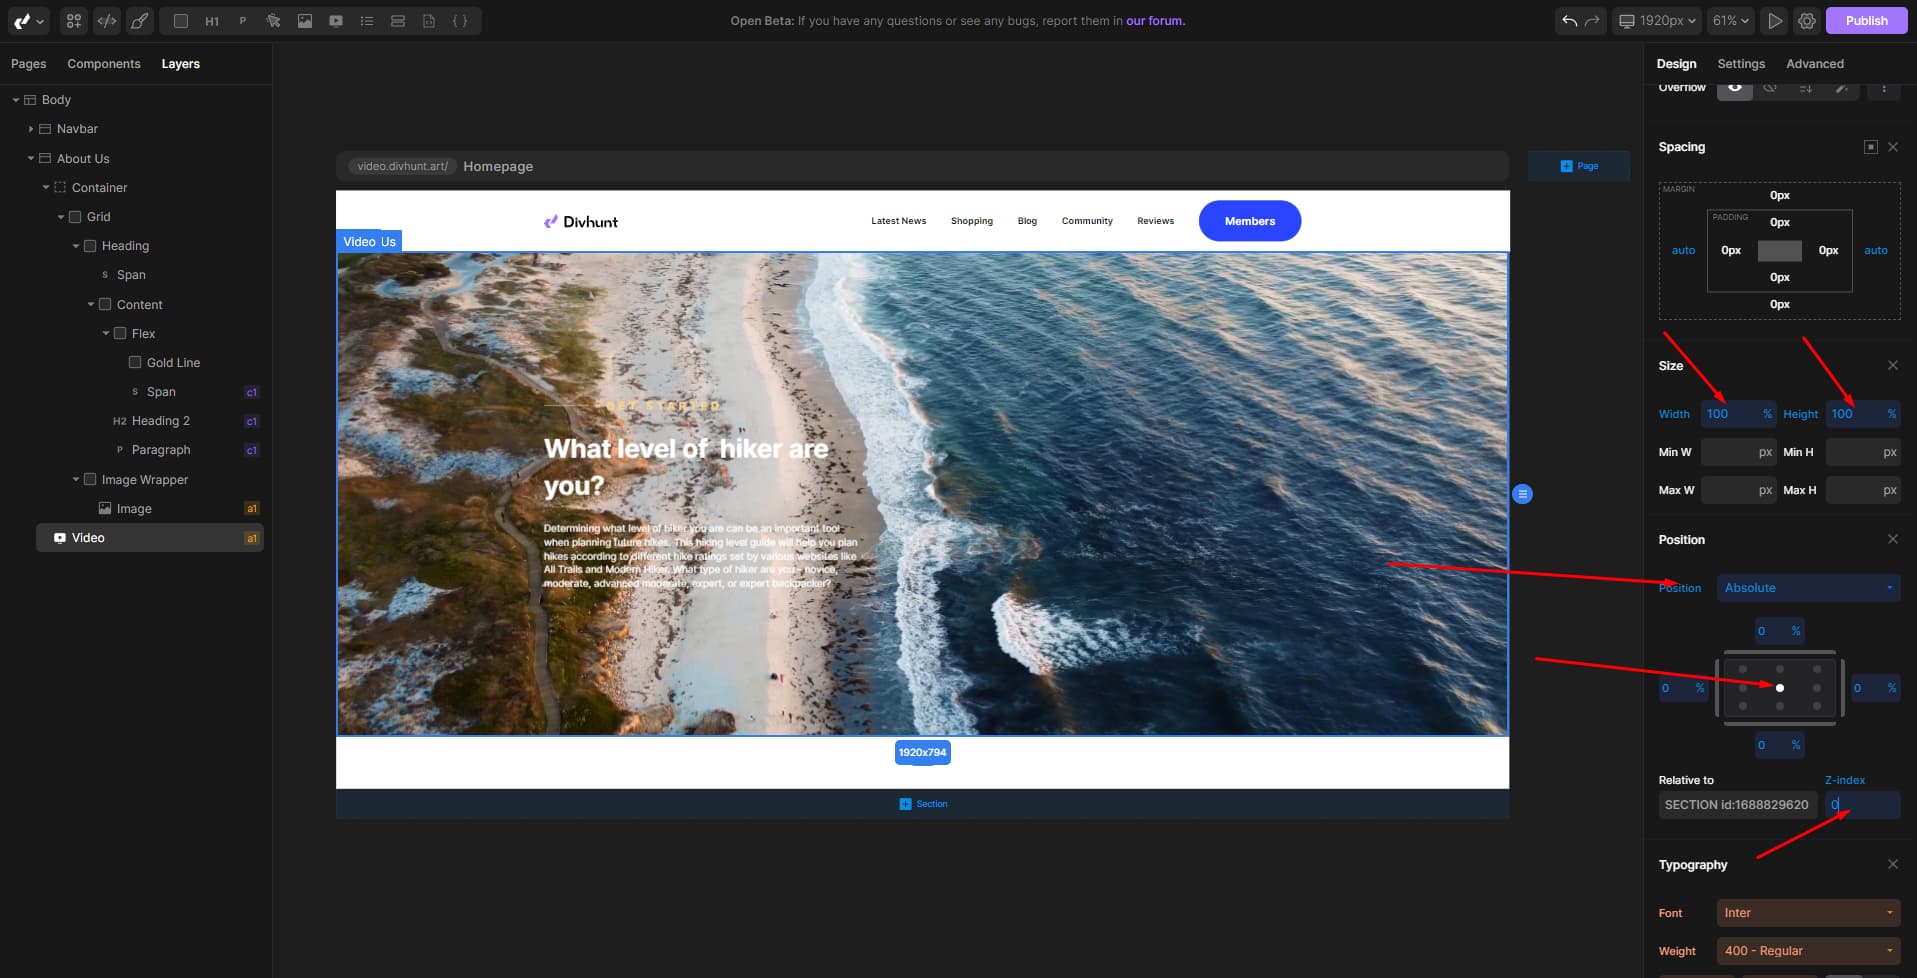Image resolution: width=1917 pixels, height=978 pixels.
Task: Open the Font Inter dropdown
Action: pyautogui.click(x=1808, y=913)
